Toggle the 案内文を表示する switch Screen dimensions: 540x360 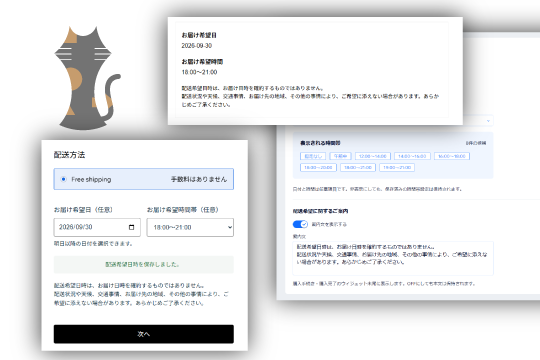(300, 224)
